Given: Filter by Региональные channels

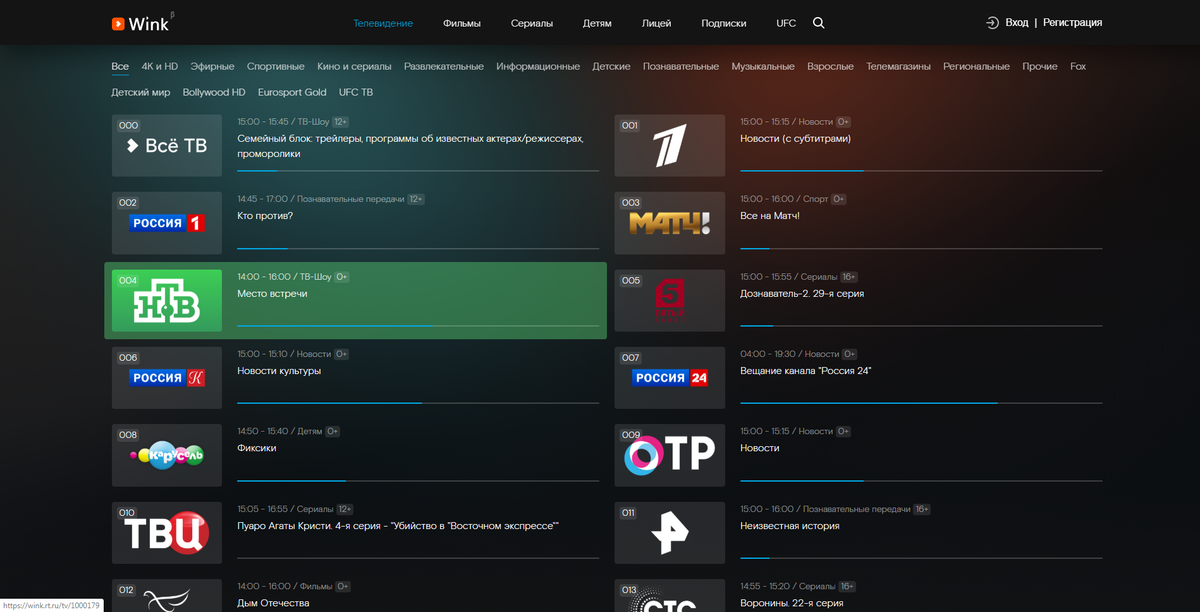Looking at the screenshot, I should coord(977,67).
